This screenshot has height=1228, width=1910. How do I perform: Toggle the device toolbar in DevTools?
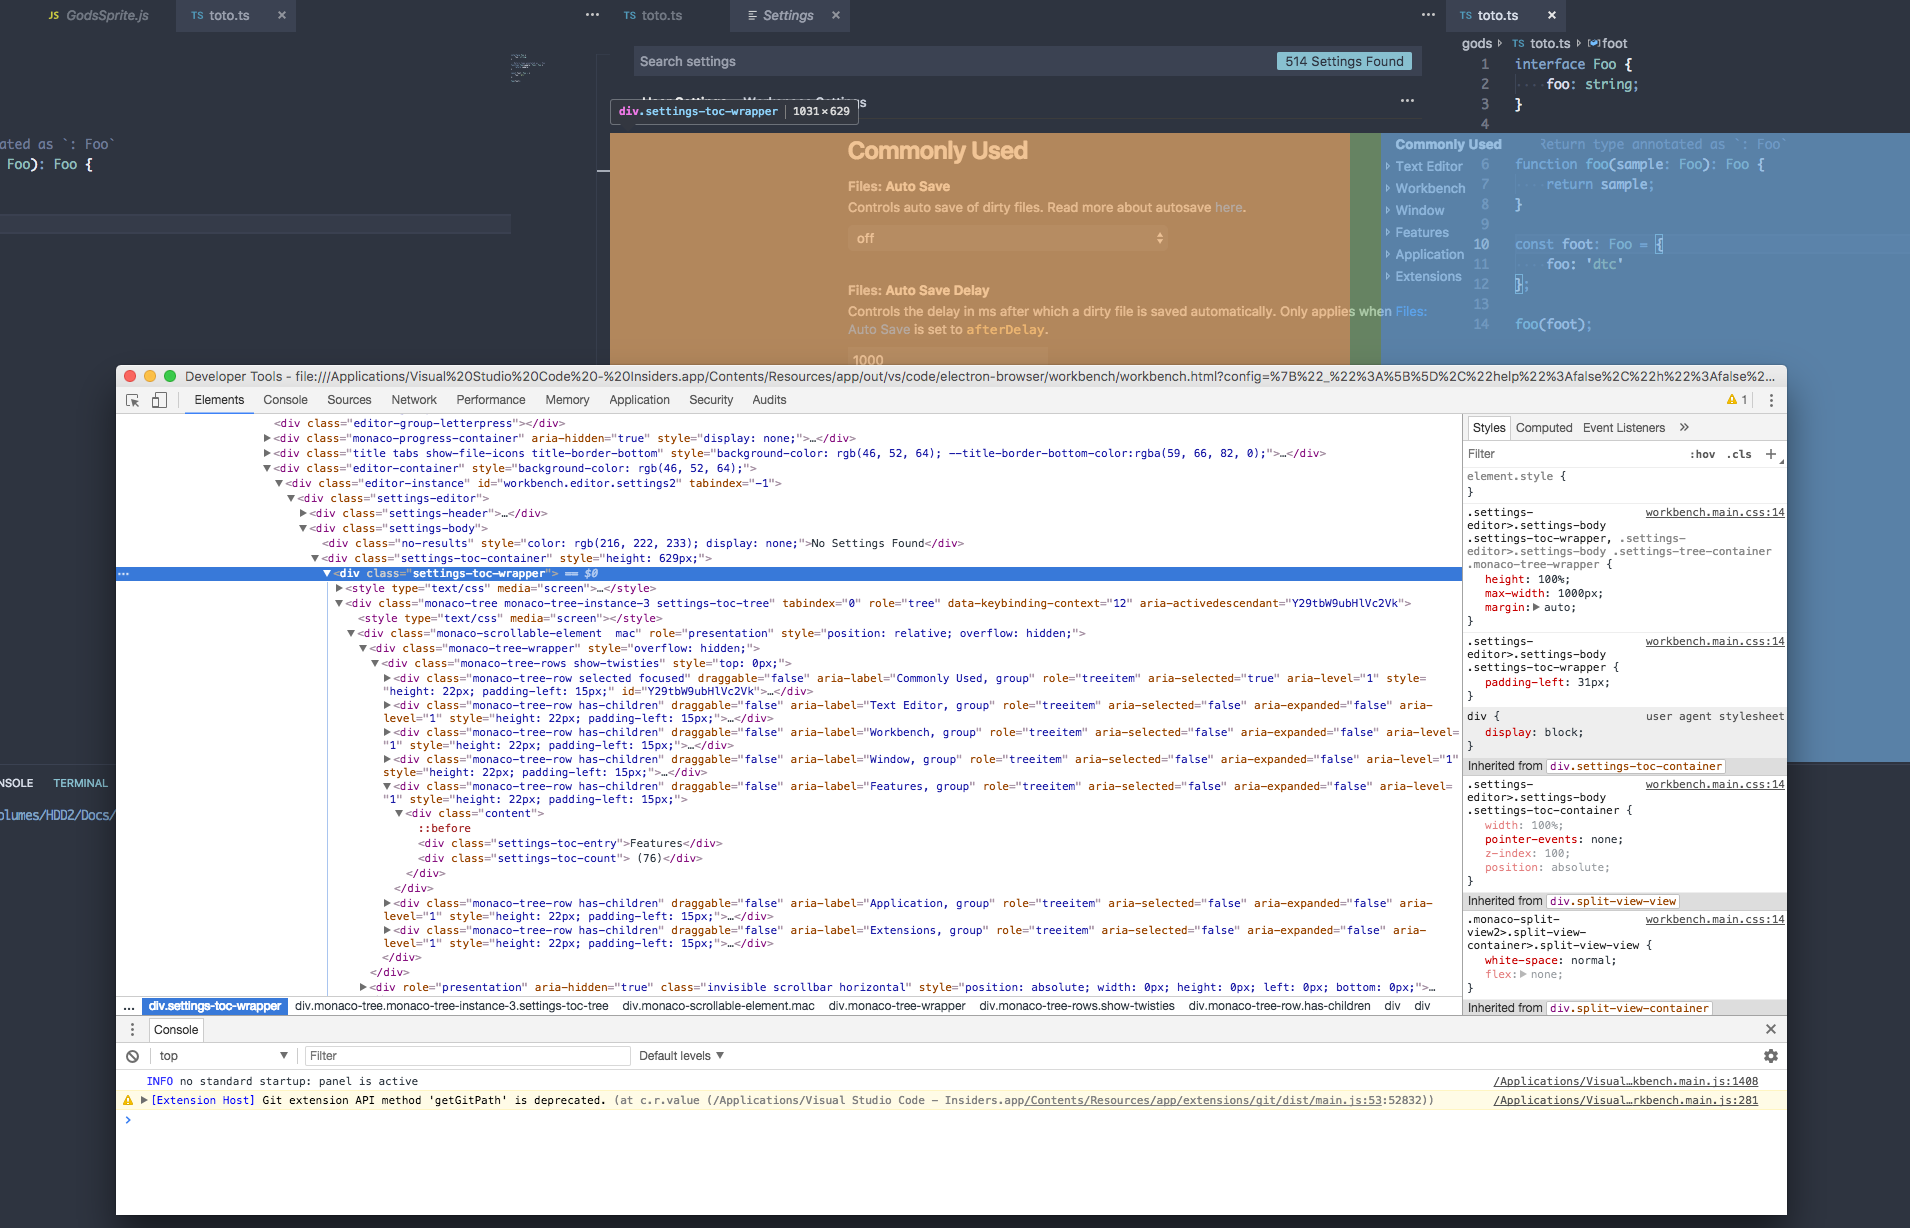pos(159,400)
